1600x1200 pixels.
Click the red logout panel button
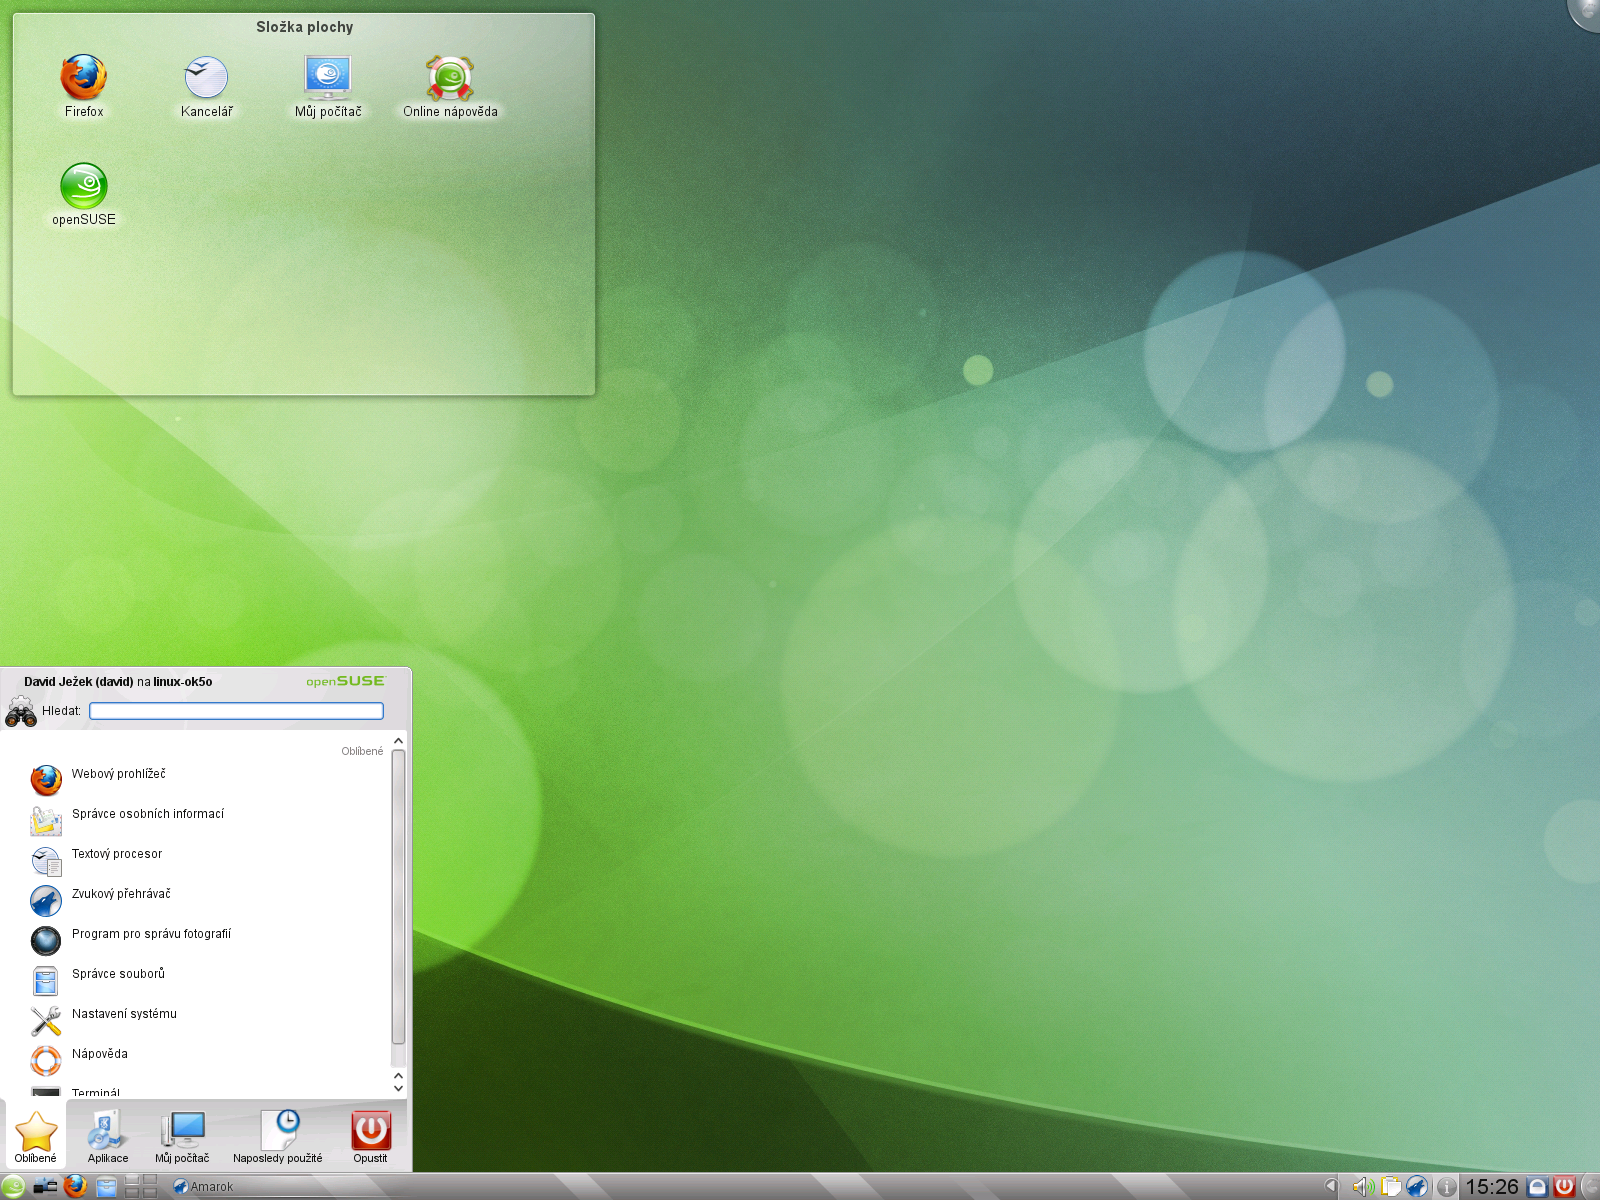coord(1565,1187)
